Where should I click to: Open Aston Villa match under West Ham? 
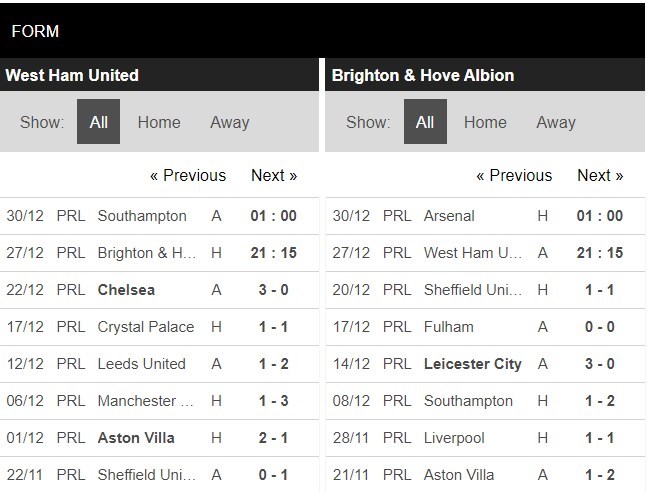tap(136, 438)
